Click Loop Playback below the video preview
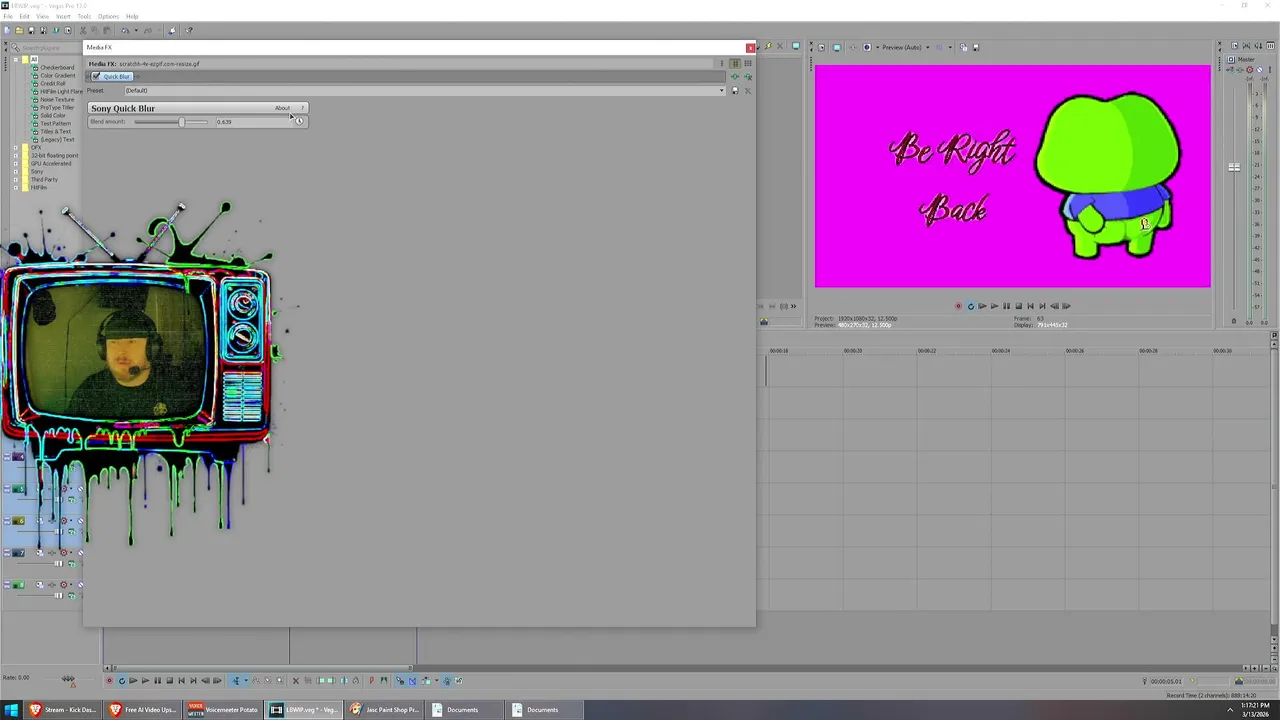 click(971, 306)
